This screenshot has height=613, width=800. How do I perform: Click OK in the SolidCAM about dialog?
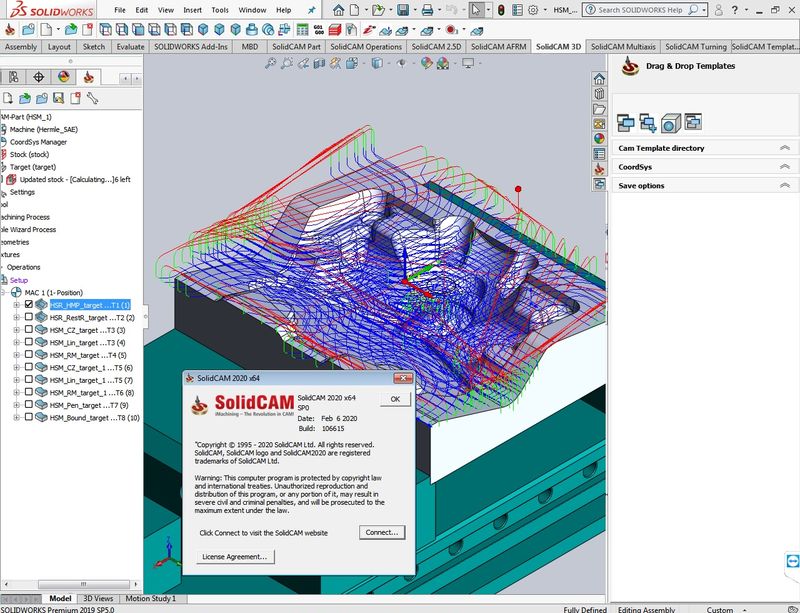[x=394, y=399]
